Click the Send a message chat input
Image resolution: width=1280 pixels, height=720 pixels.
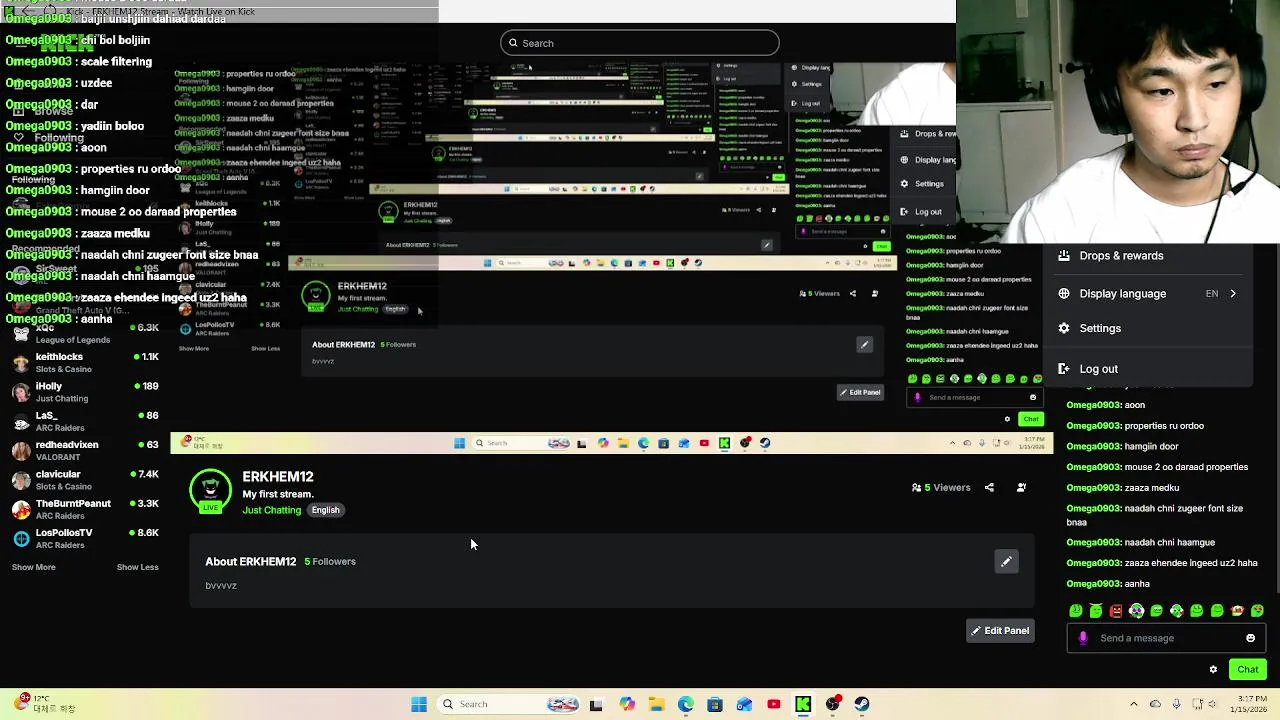pyautogui.click(x=1166, y=638)
